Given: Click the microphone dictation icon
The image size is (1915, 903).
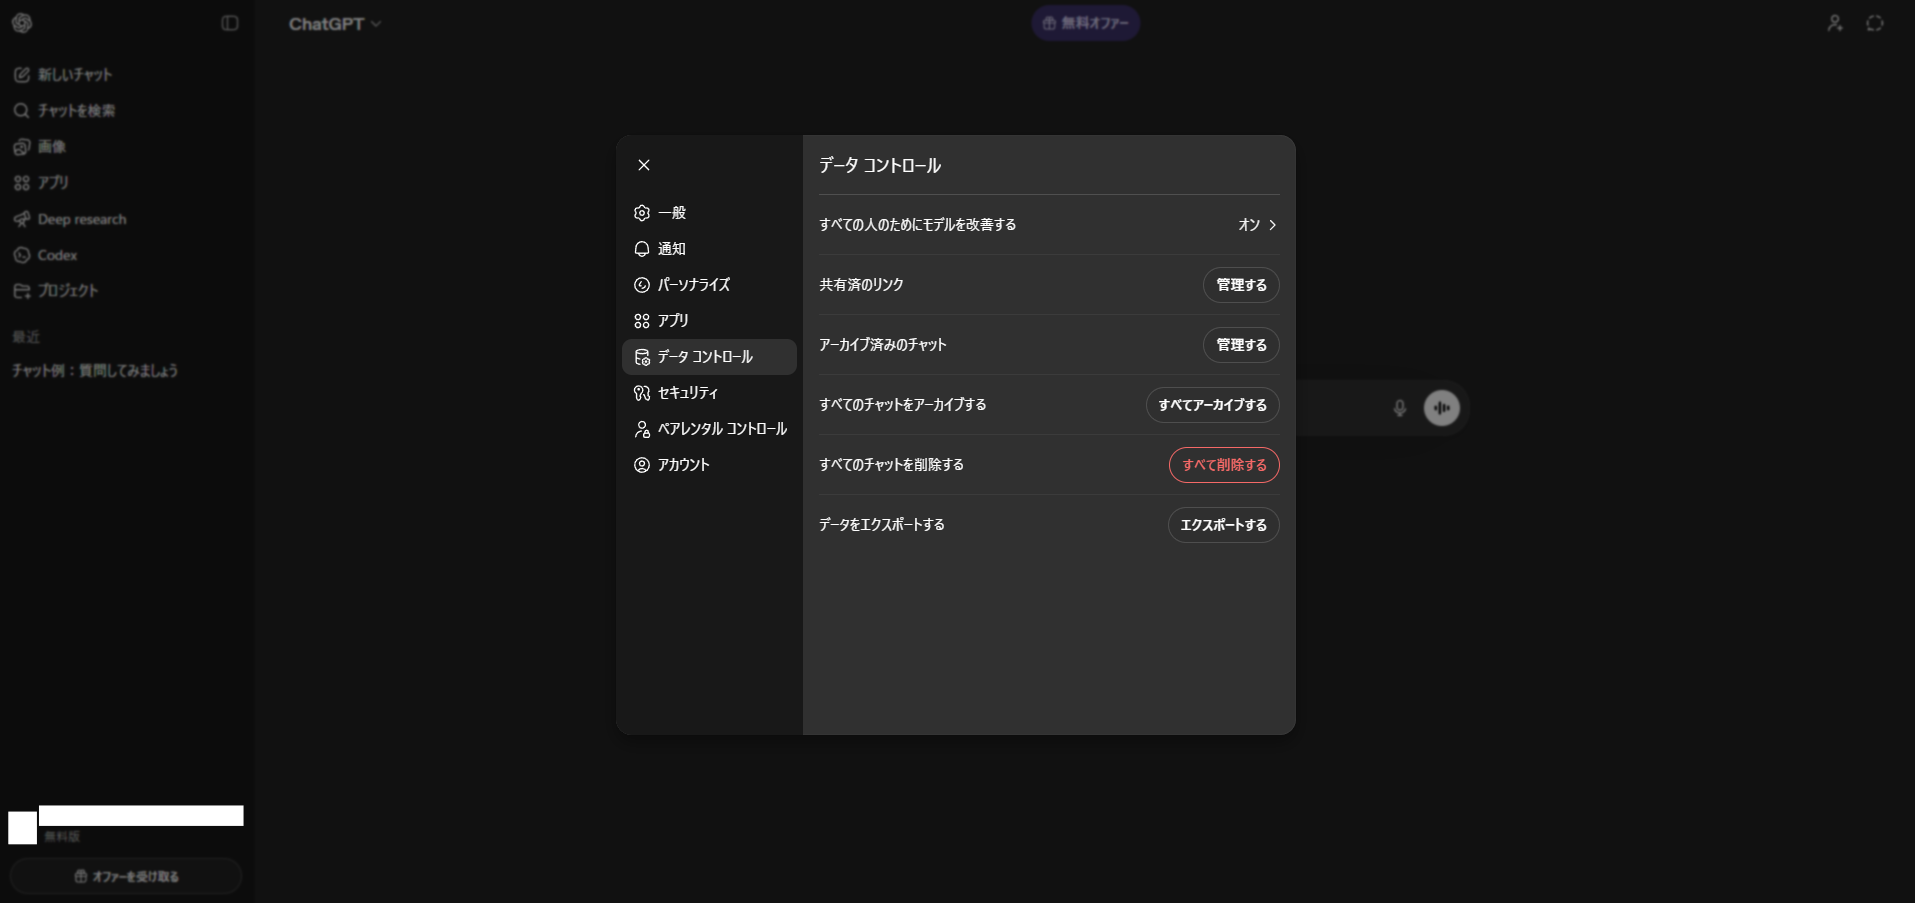Looking at the screenshot, I should coord(1400,408).
